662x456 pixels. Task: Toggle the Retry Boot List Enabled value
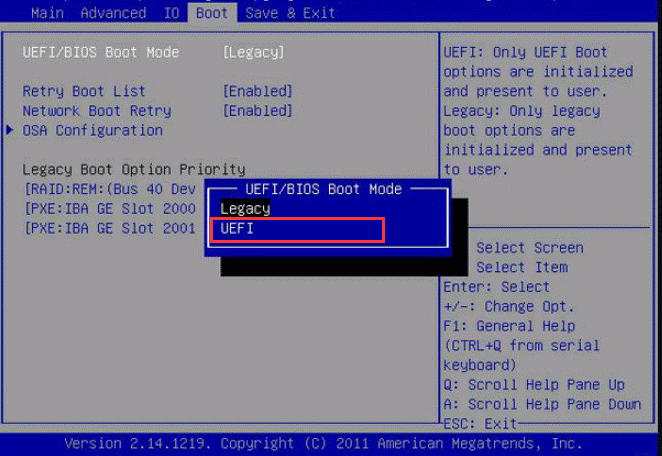(x=257, y=91)
